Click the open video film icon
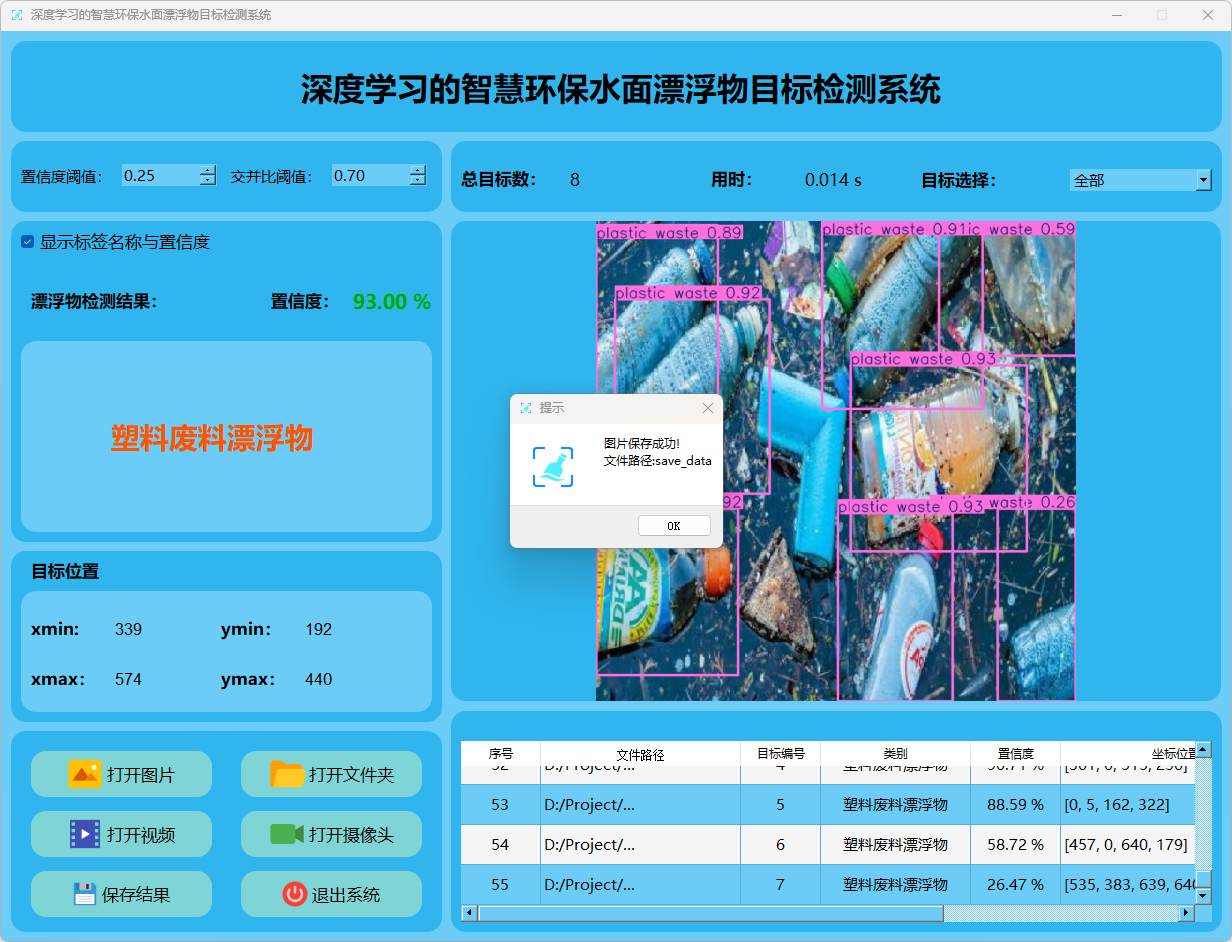 [x=85, y=834]
